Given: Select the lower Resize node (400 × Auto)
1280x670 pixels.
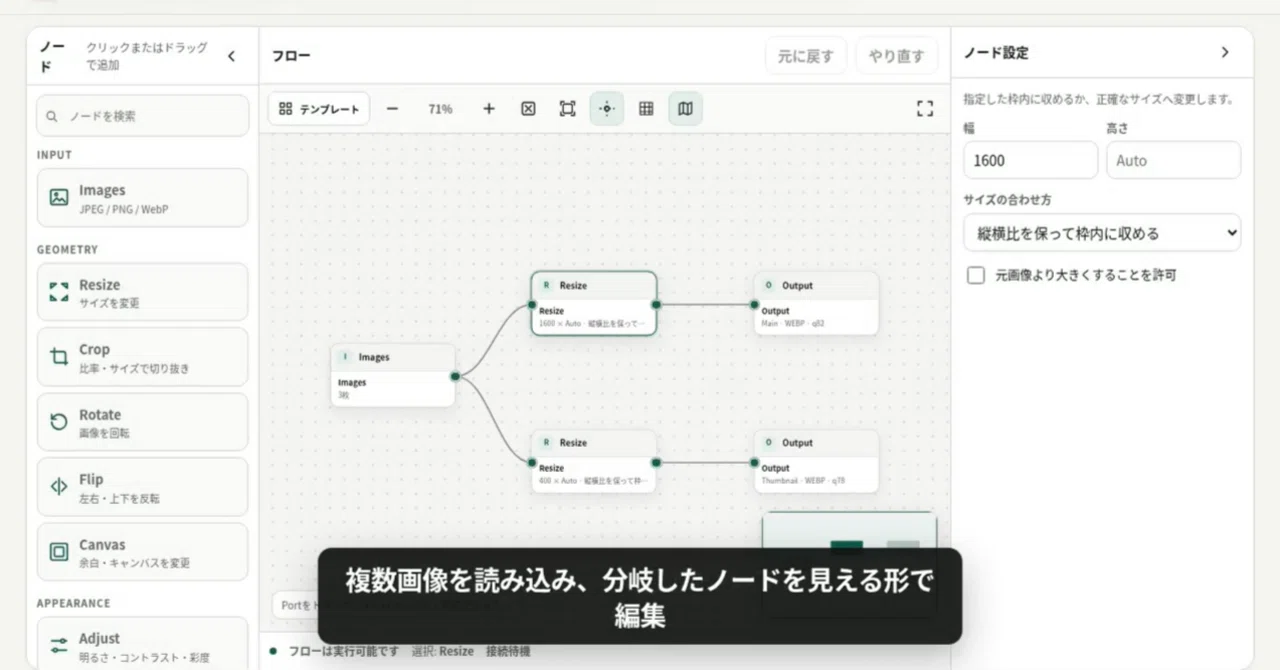Looking at the screenshot, I should coord(594,461).
